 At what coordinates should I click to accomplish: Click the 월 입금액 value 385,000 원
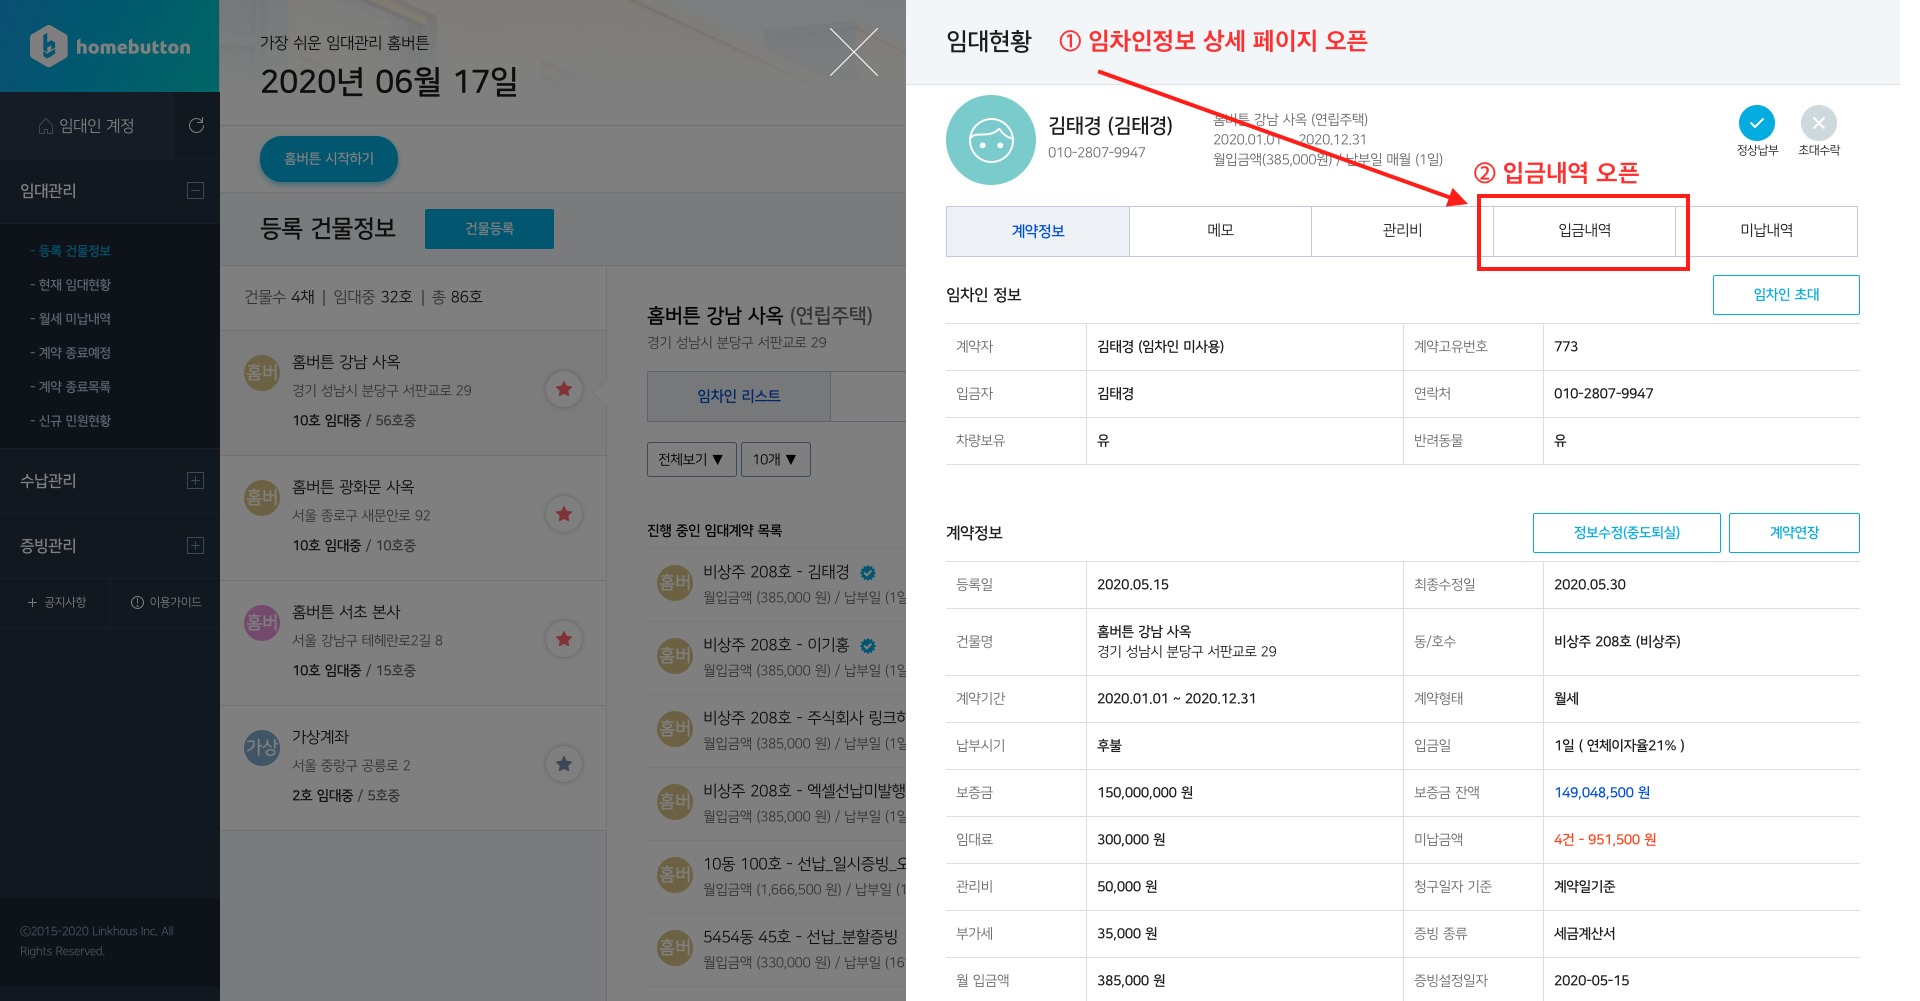coord(1131,981)
